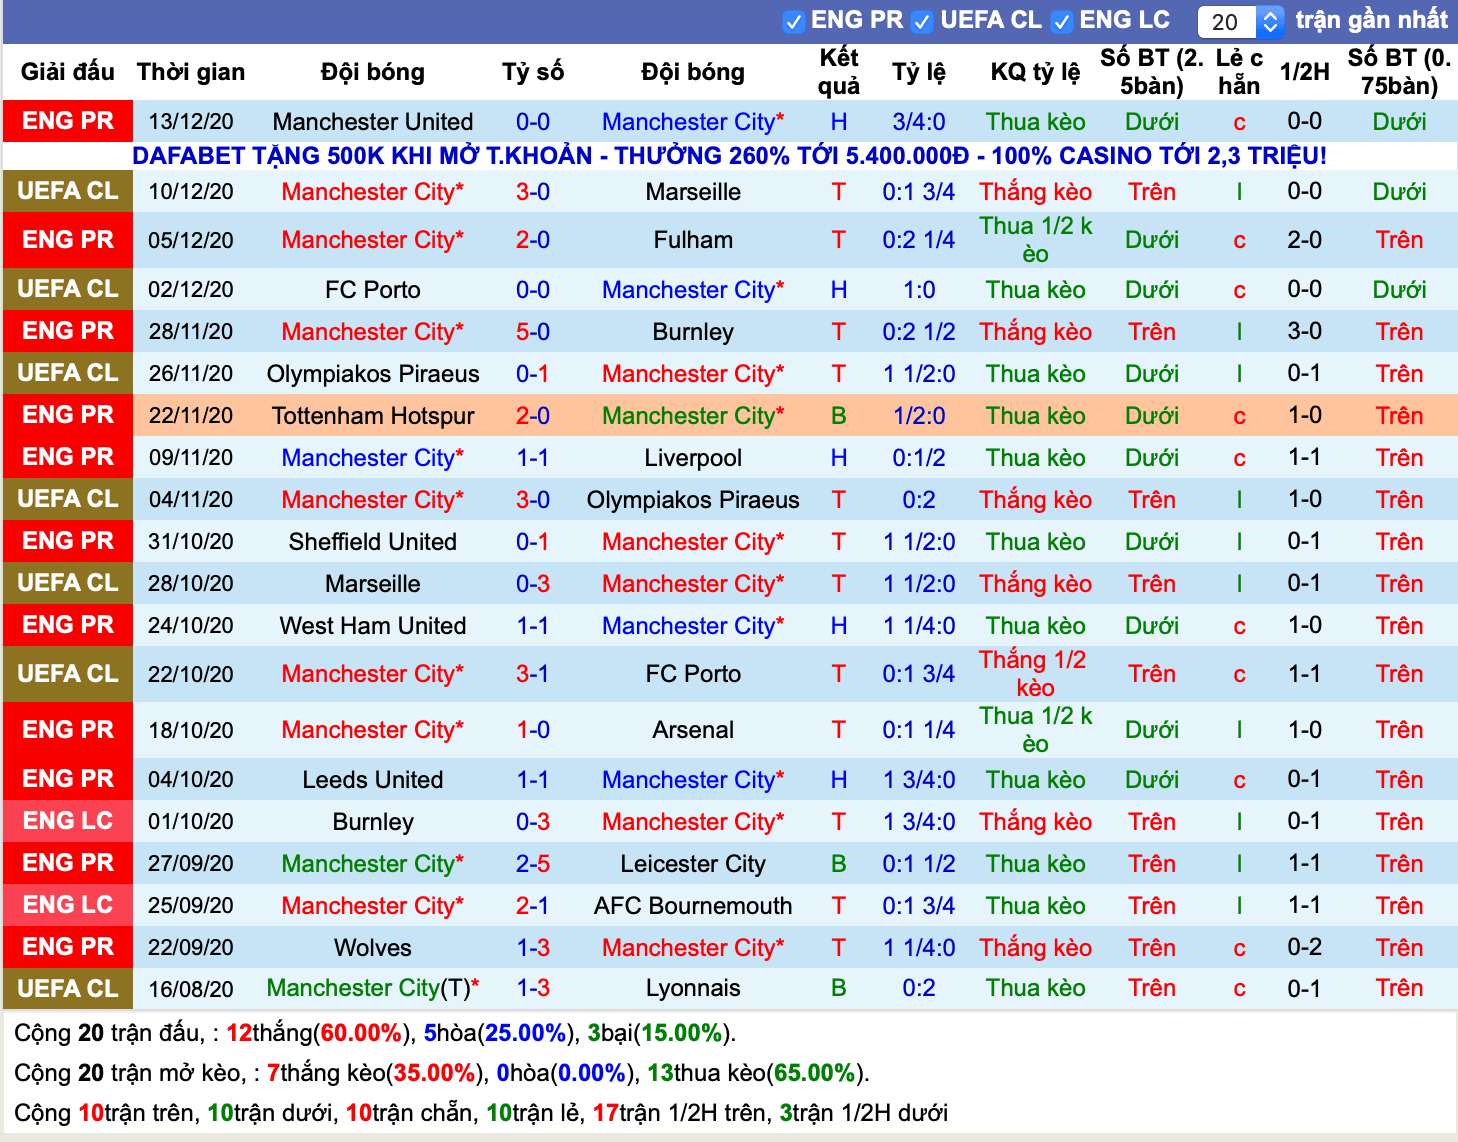Click the 65.00% thua kèo percentage
Viewport: 1458px width, 1142px height.
click(815, 1073)
